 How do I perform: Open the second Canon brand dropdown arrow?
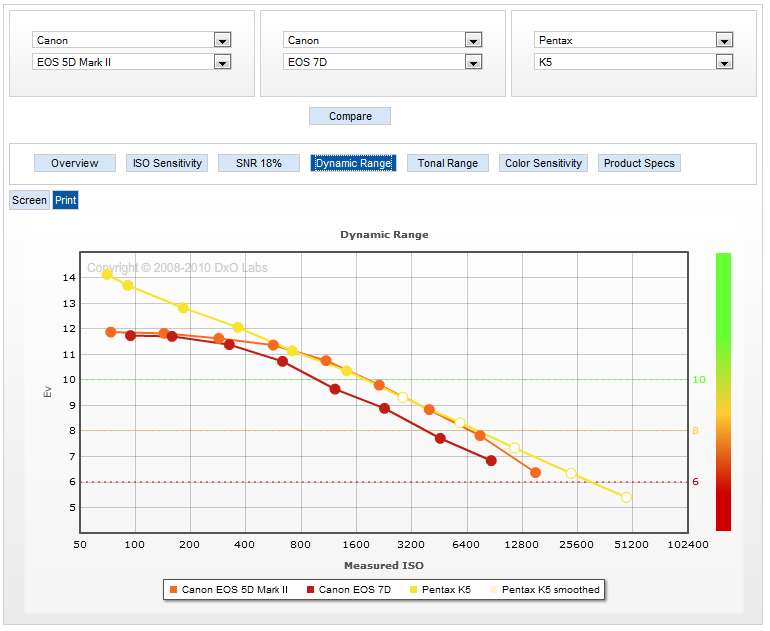[473, 40]
